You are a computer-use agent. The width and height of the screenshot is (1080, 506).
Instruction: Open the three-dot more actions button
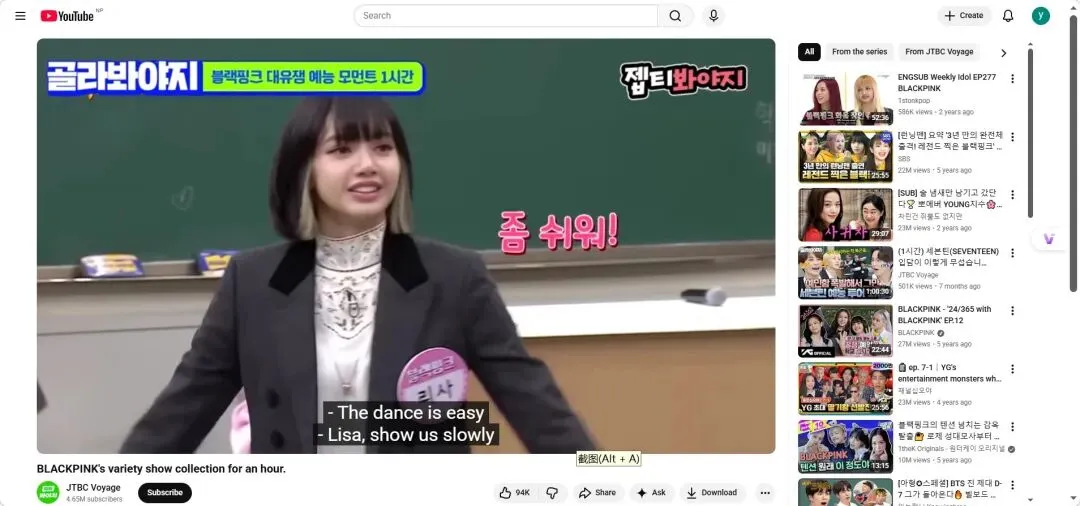[765, 493]
